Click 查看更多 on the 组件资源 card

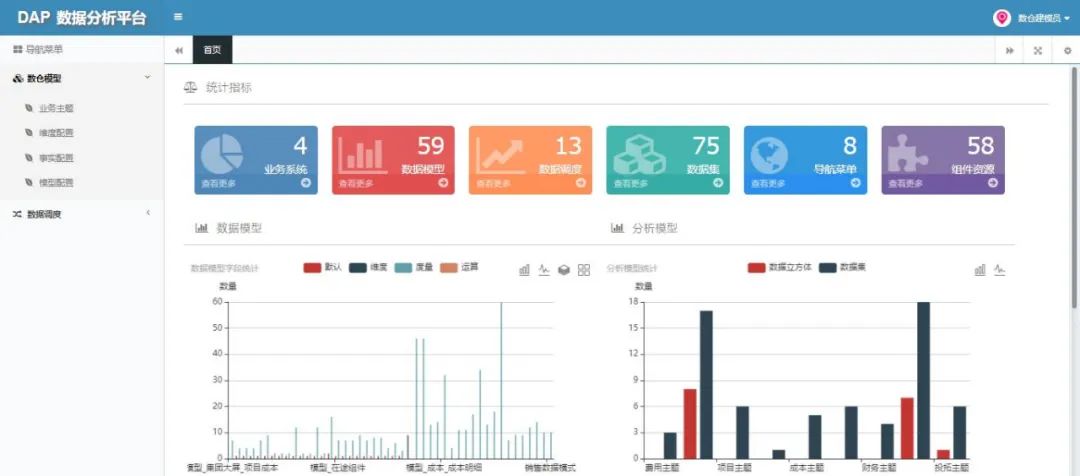[905, 184]
